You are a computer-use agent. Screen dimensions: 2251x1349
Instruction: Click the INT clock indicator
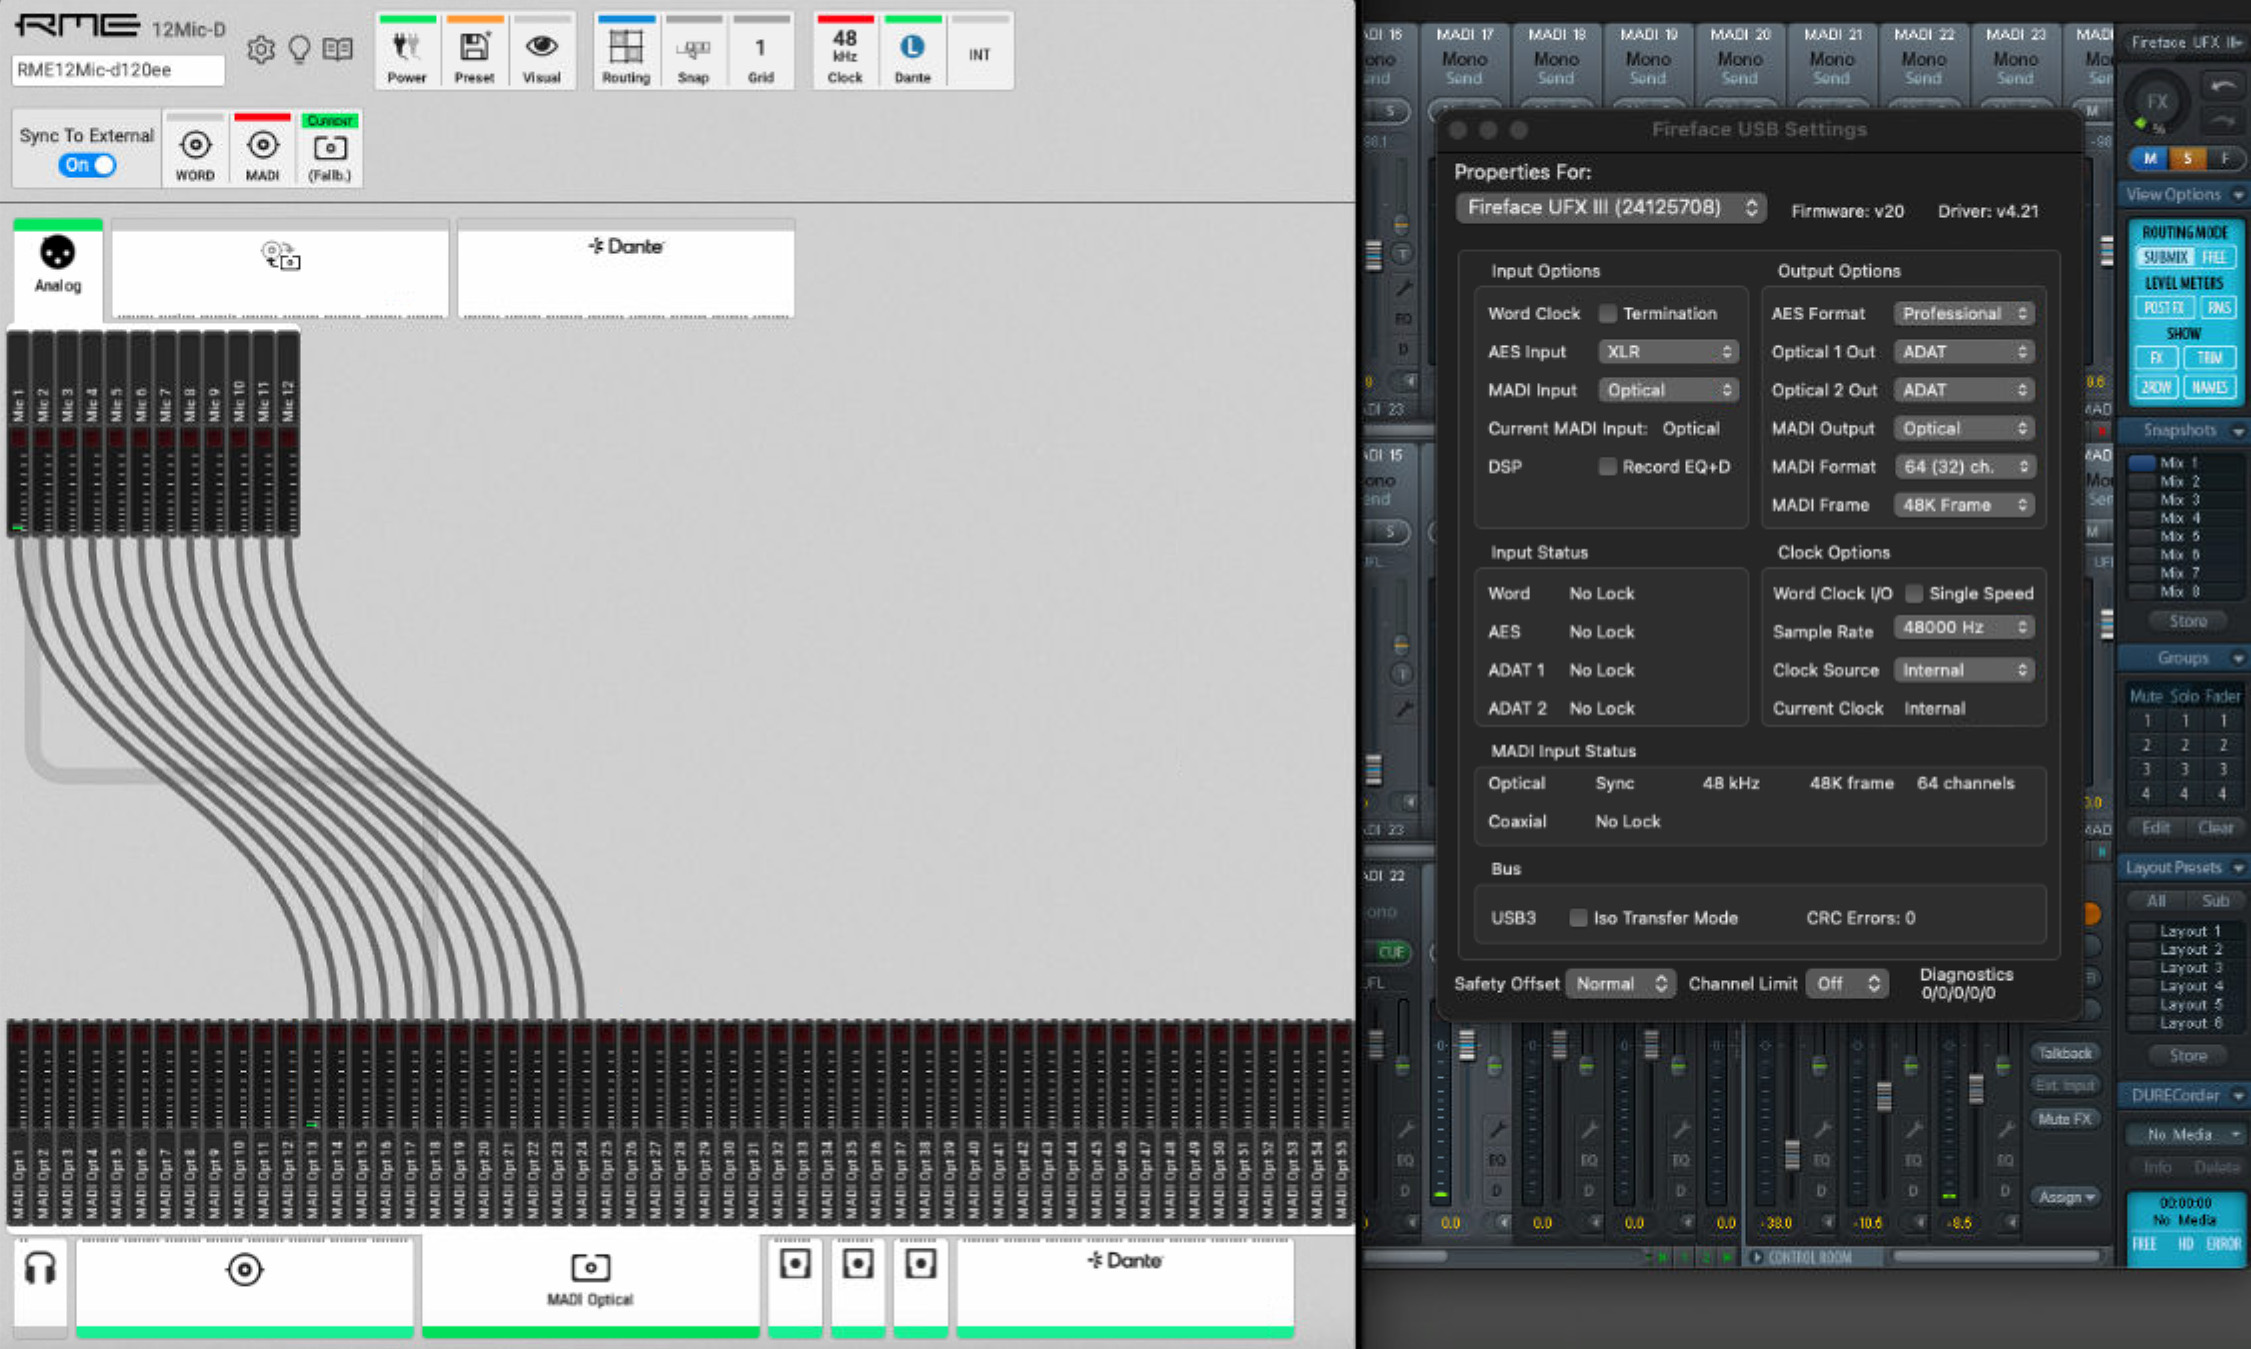point(980,52)
